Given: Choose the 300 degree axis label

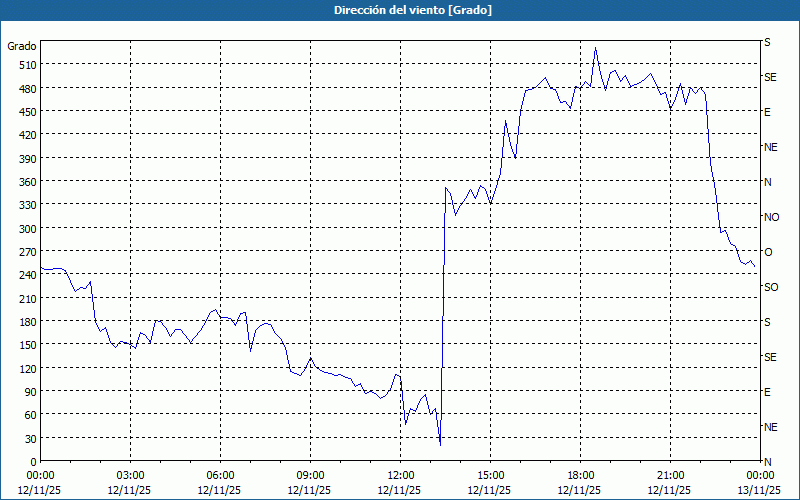Looking at the screenshot, I should pyautogui.click(x=28, y=229).
